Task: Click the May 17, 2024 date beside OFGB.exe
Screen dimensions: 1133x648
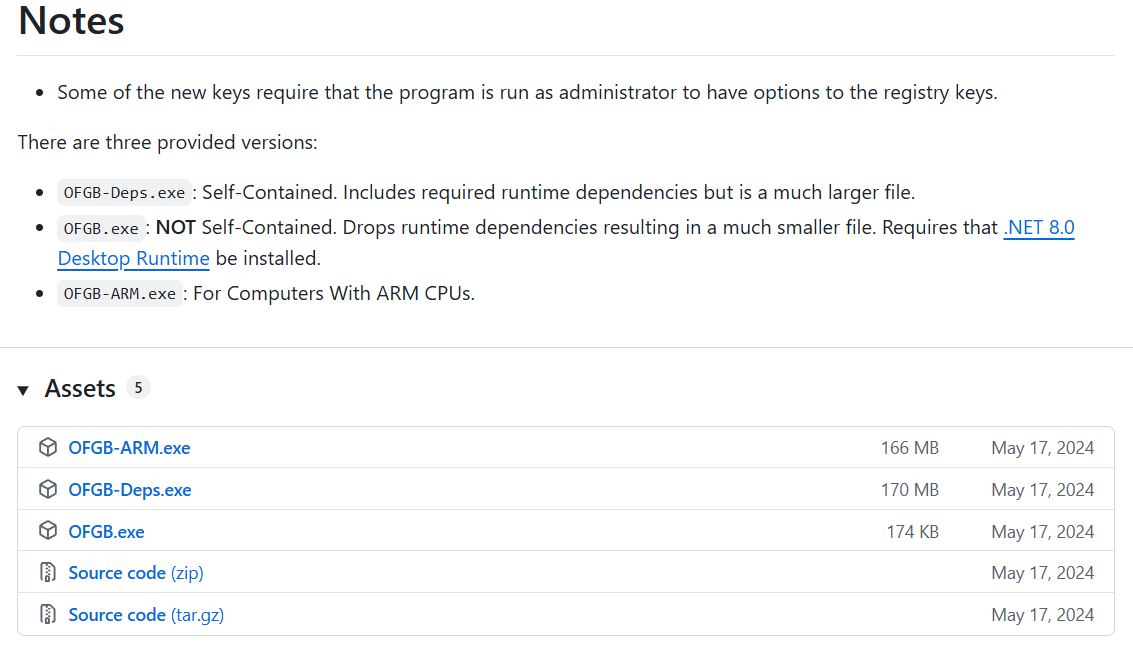Action: click(1043, 531)
